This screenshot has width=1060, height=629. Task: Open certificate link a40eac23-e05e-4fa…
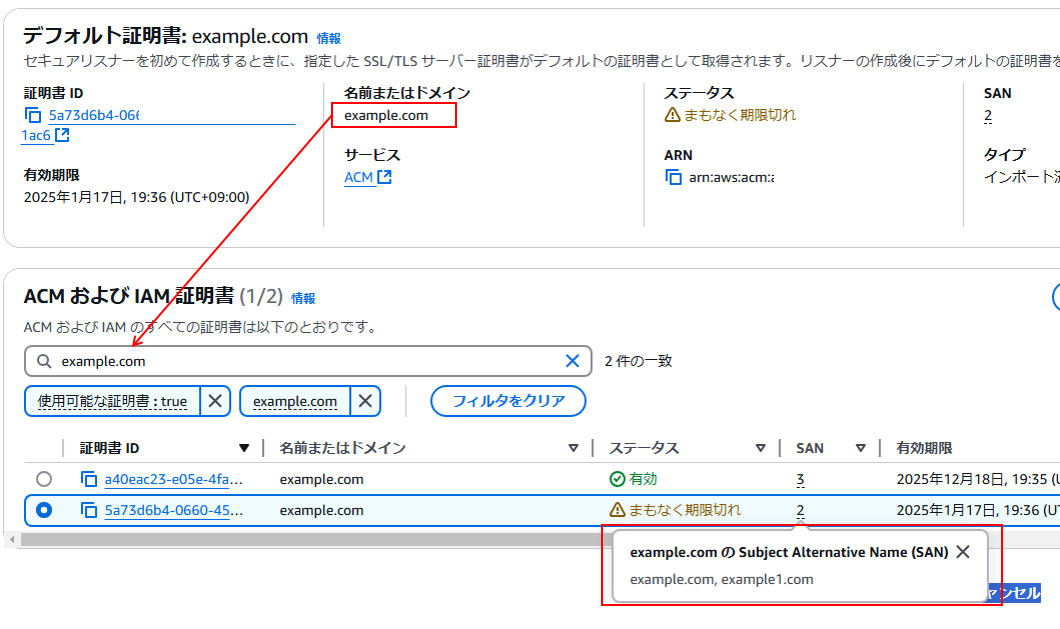tap(173, 479)
